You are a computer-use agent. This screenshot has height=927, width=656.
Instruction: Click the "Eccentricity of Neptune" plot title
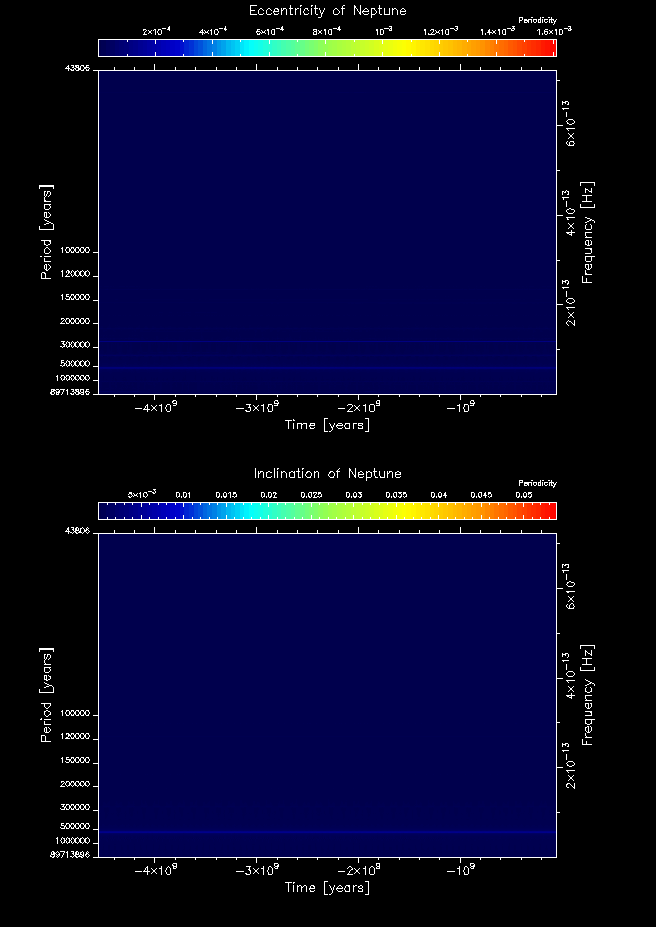coord(327,11)
